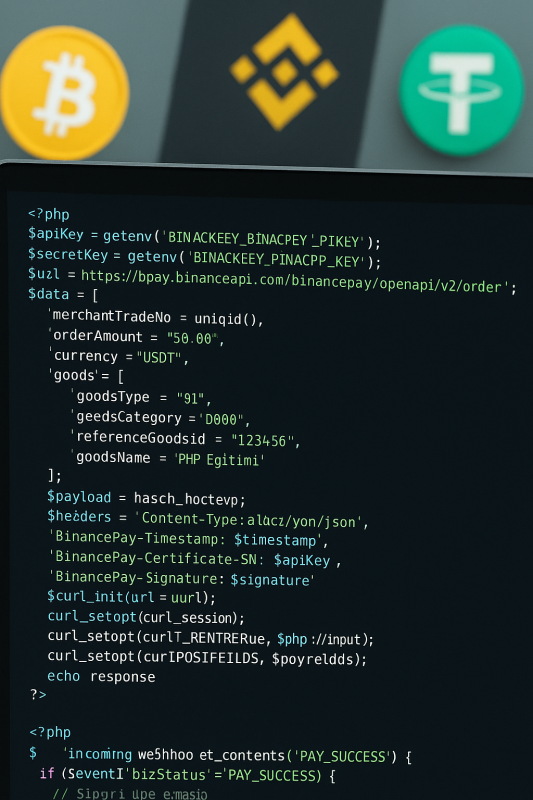Select the $secretKey variable name
This screenshot has height=800, width=533.
pos(68,255)
